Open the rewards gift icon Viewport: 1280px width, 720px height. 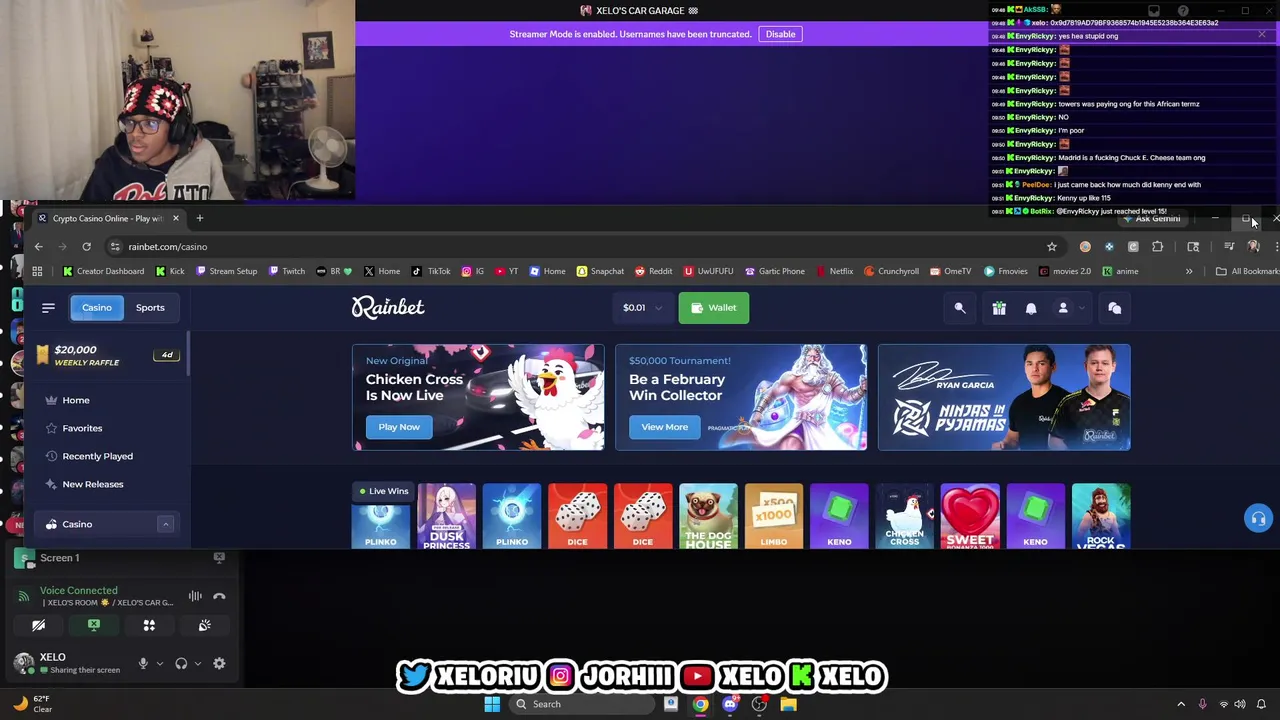click(999, 308)
